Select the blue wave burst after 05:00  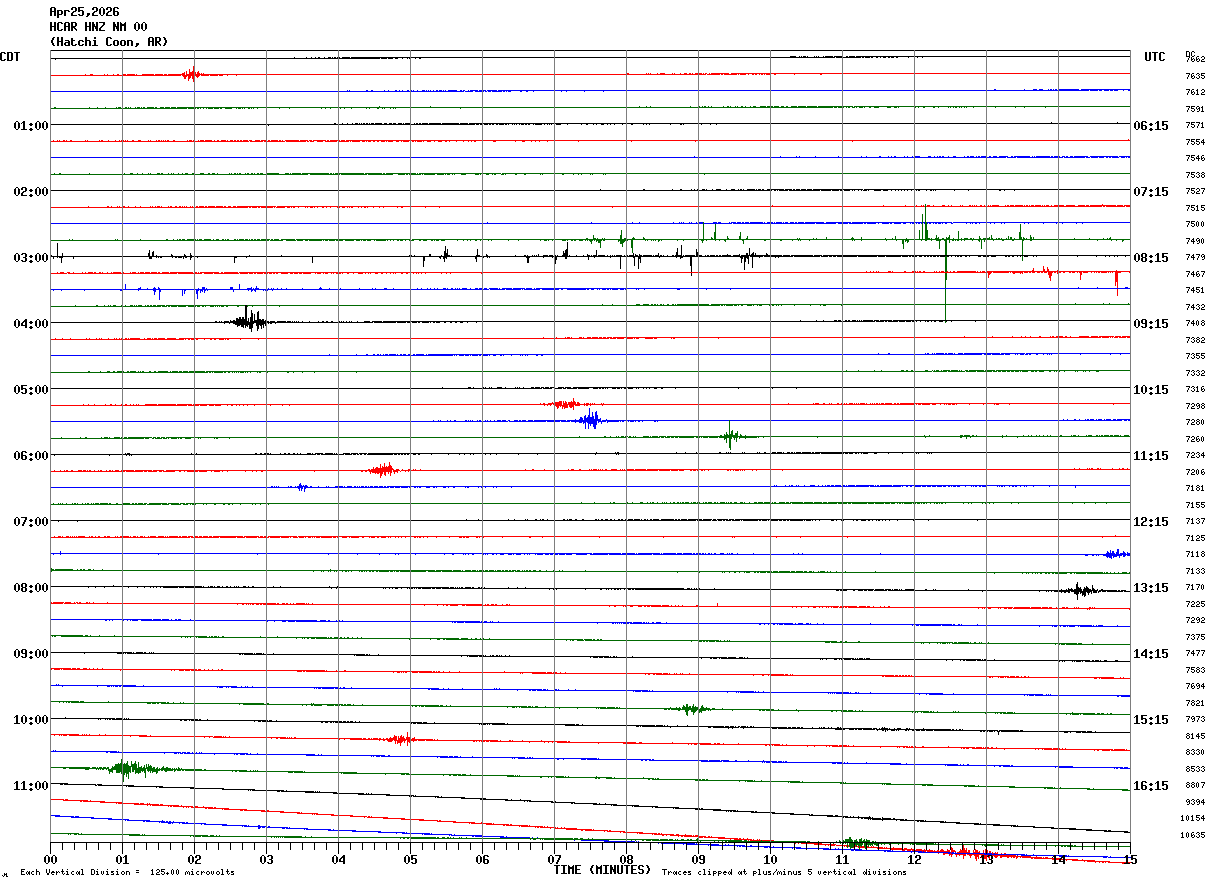(590, 420)
